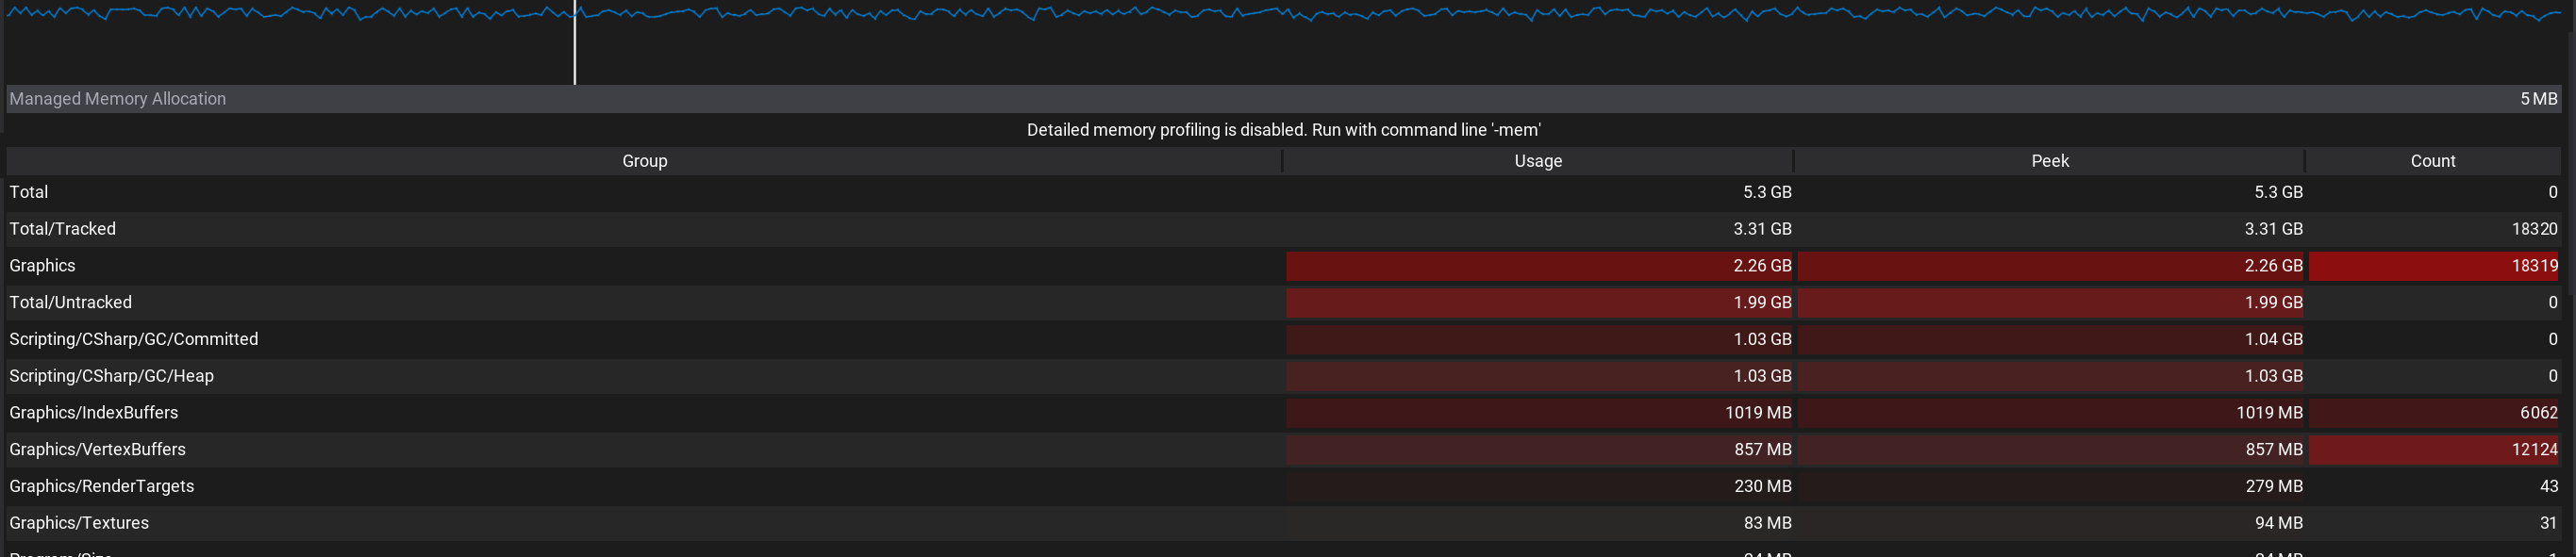Select the Scripting/CSharp/GC/Committed row
The width and height of the screenshot is (2576, 557).
(x=134, y=339)
